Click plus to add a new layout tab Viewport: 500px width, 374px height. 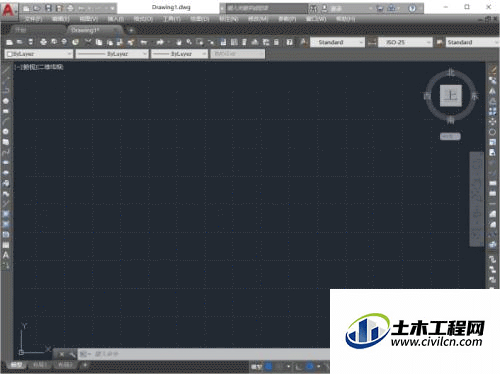(x=85, y=365)
